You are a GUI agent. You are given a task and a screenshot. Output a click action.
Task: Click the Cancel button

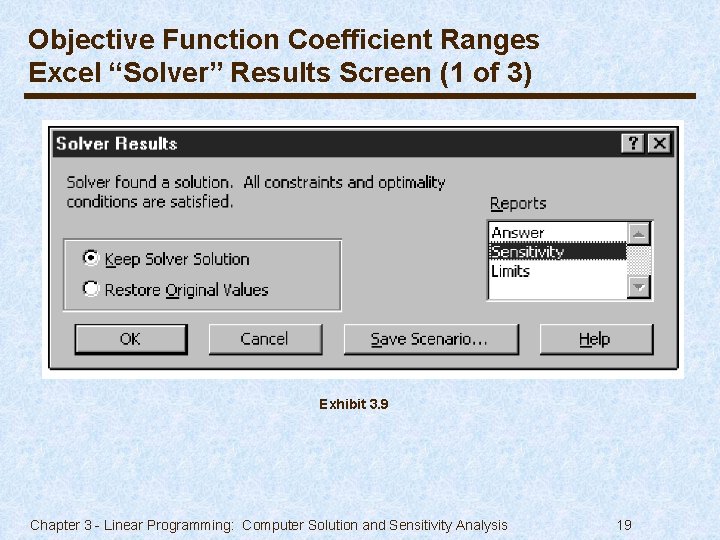[x=265, y=339]
